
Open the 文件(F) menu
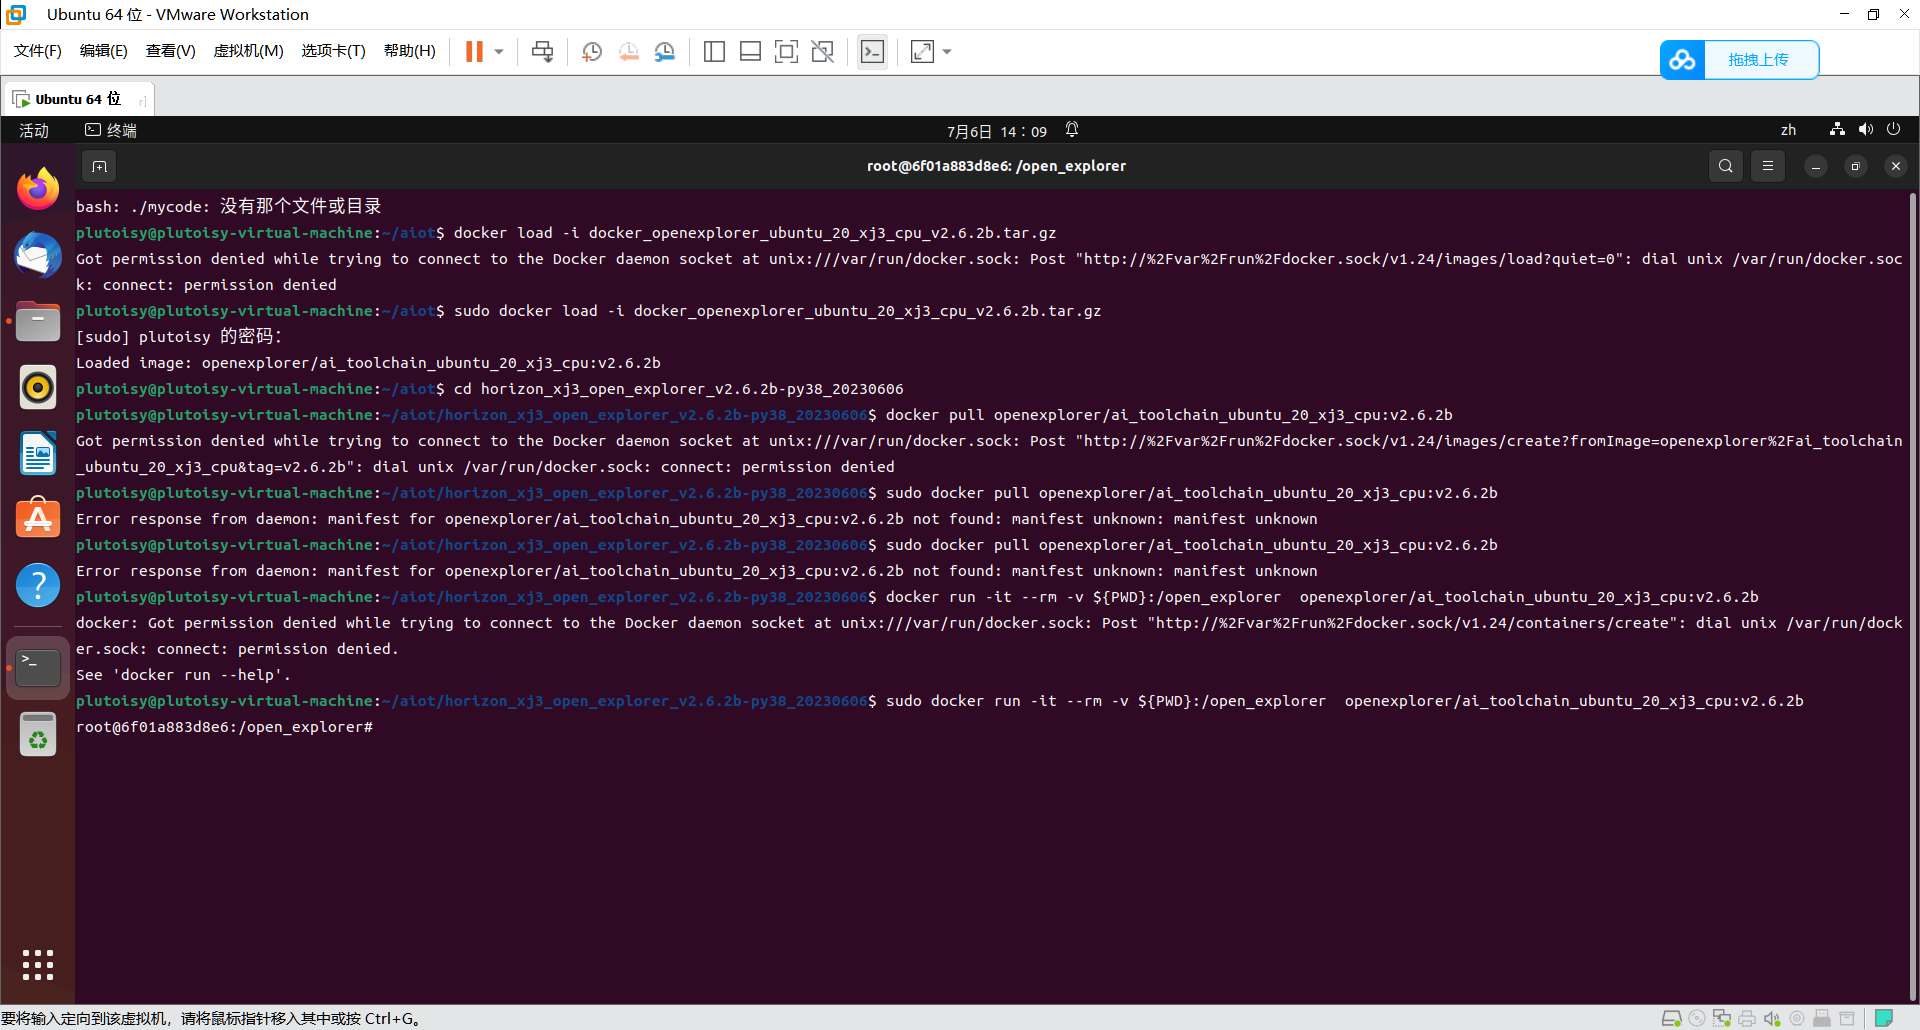(x=38, y=51)
